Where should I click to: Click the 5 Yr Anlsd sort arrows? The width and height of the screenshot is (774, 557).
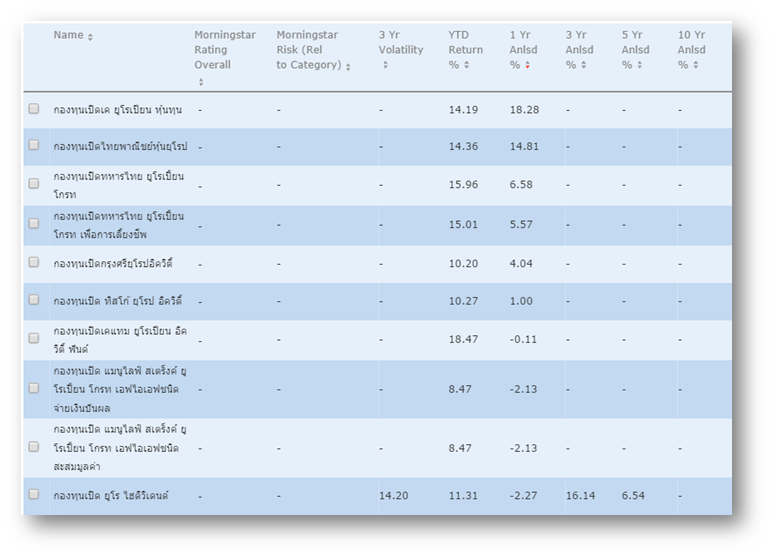(639, 66)
